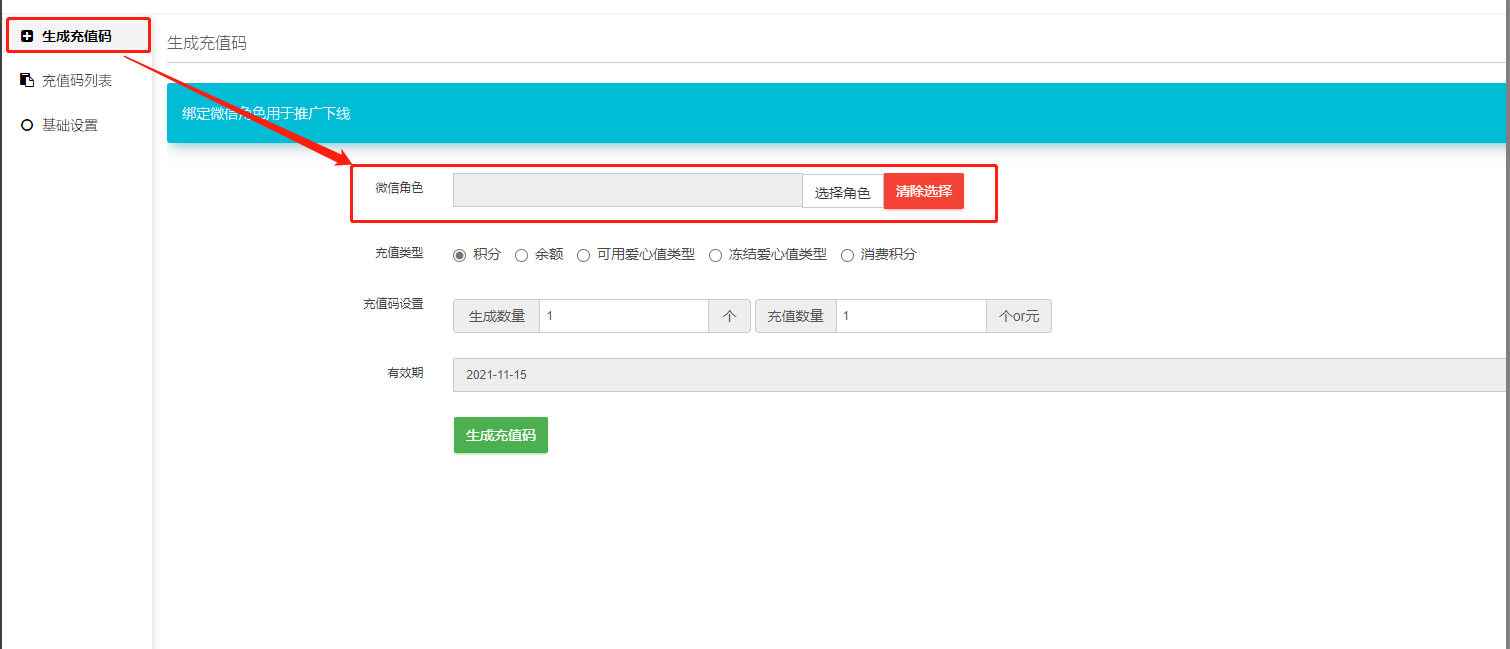This screenshot has height=649, width=1510.
Task: Focus the 生成数量 number input
Action: tap(623, 316)
